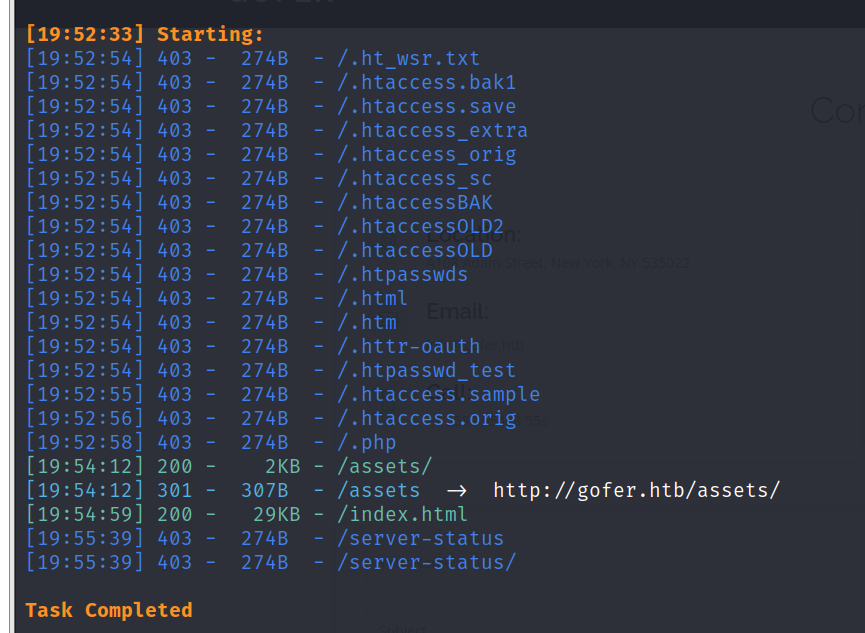This screenshot has height=633, width=865.
Task: Click the 29KB size value
Action: point(277,515)
